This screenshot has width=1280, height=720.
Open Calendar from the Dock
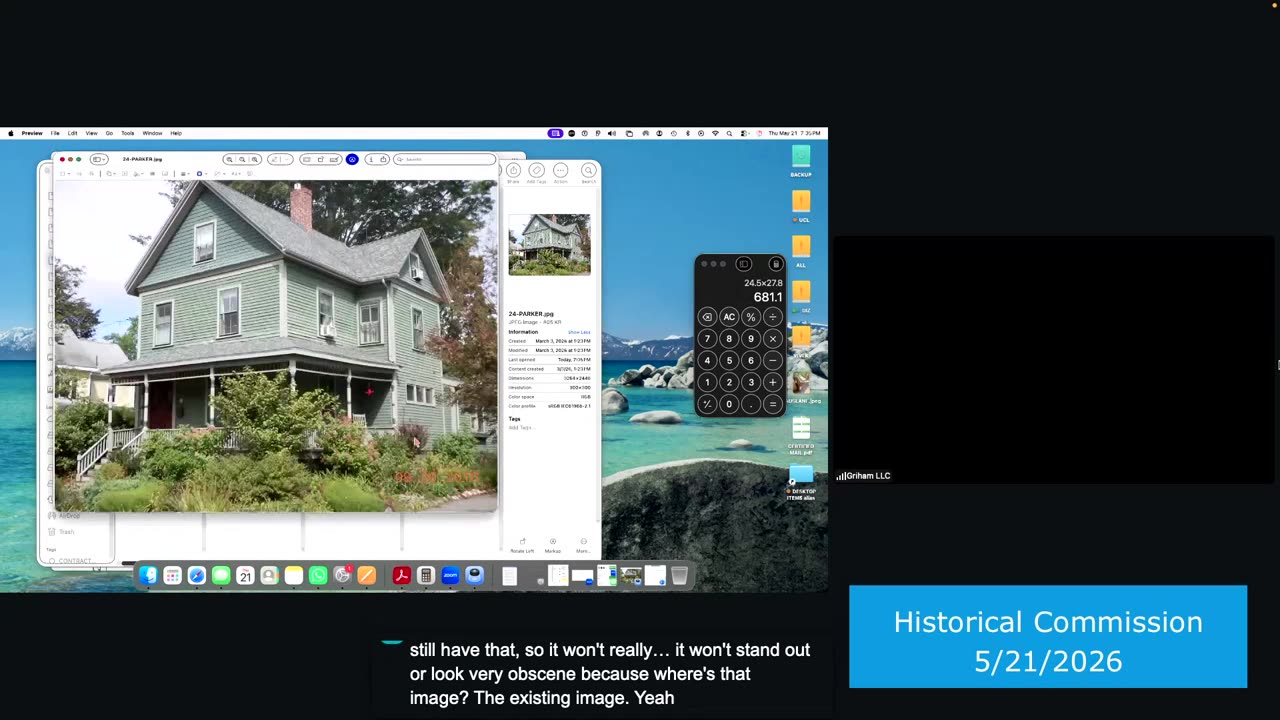click(x=245, y=575)
